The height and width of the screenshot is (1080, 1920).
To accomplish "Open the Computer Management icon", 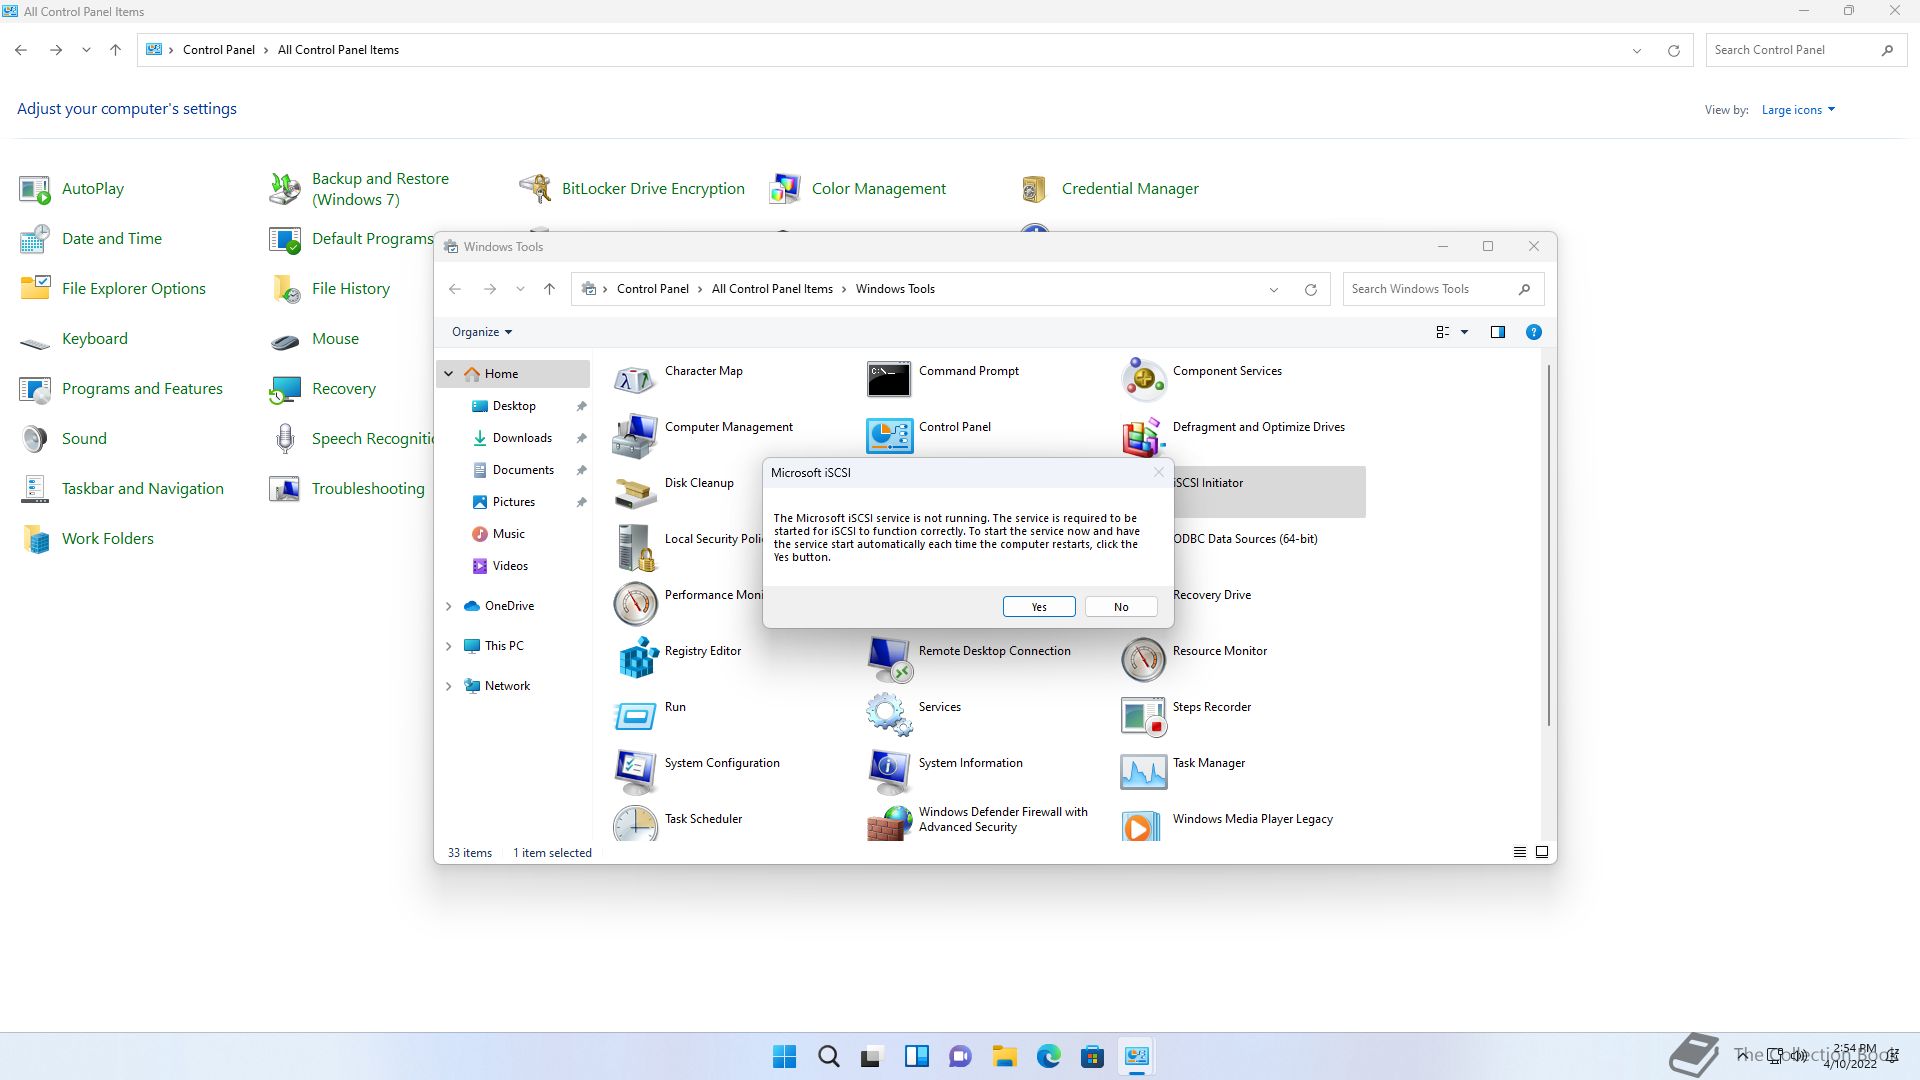I will click(x=635, y=436).
